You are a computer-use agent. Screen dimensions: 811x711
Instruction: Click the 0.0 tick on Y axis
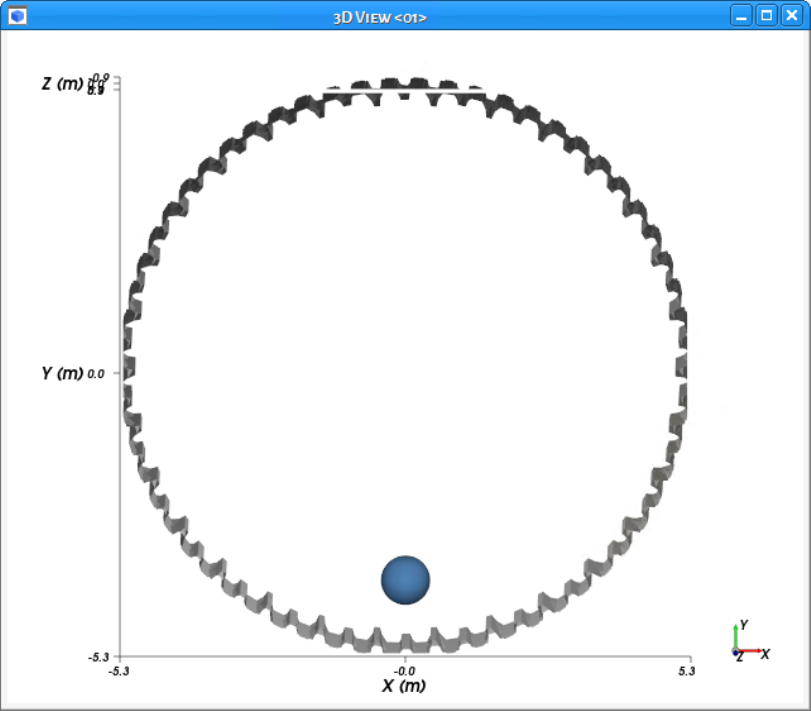point(96,373)
